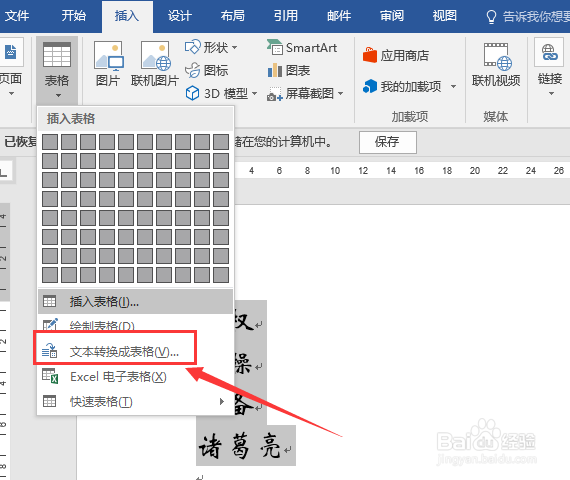The height and width of the screenshot is (480, 570).
Task: Insert a picture with 图片
Action: coord(108,64)
